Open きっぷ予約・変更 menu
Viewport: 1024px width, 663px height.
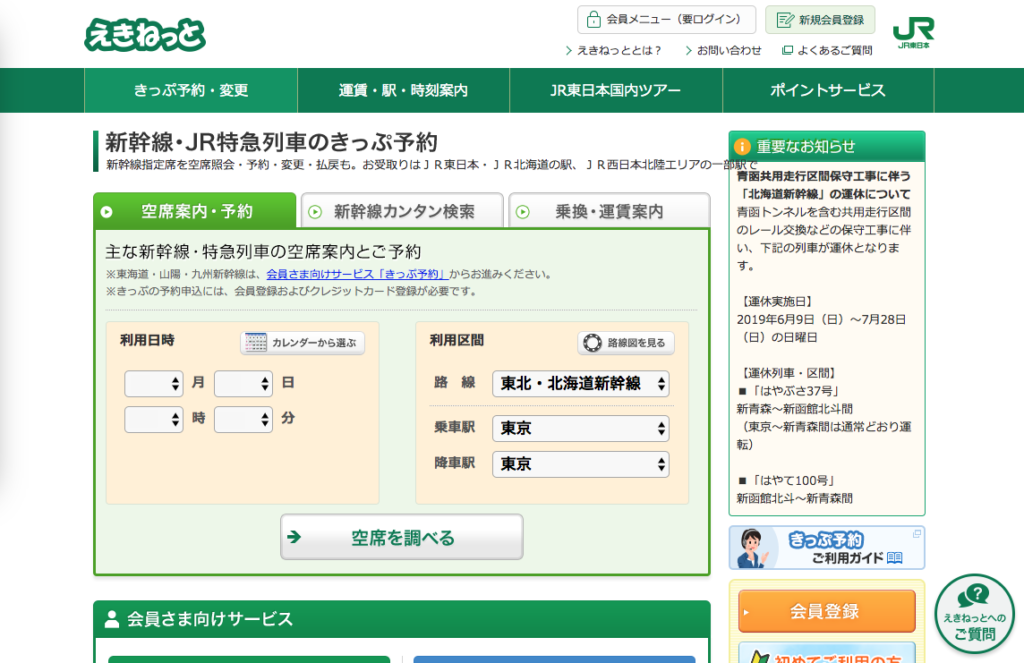click(191, 90)
